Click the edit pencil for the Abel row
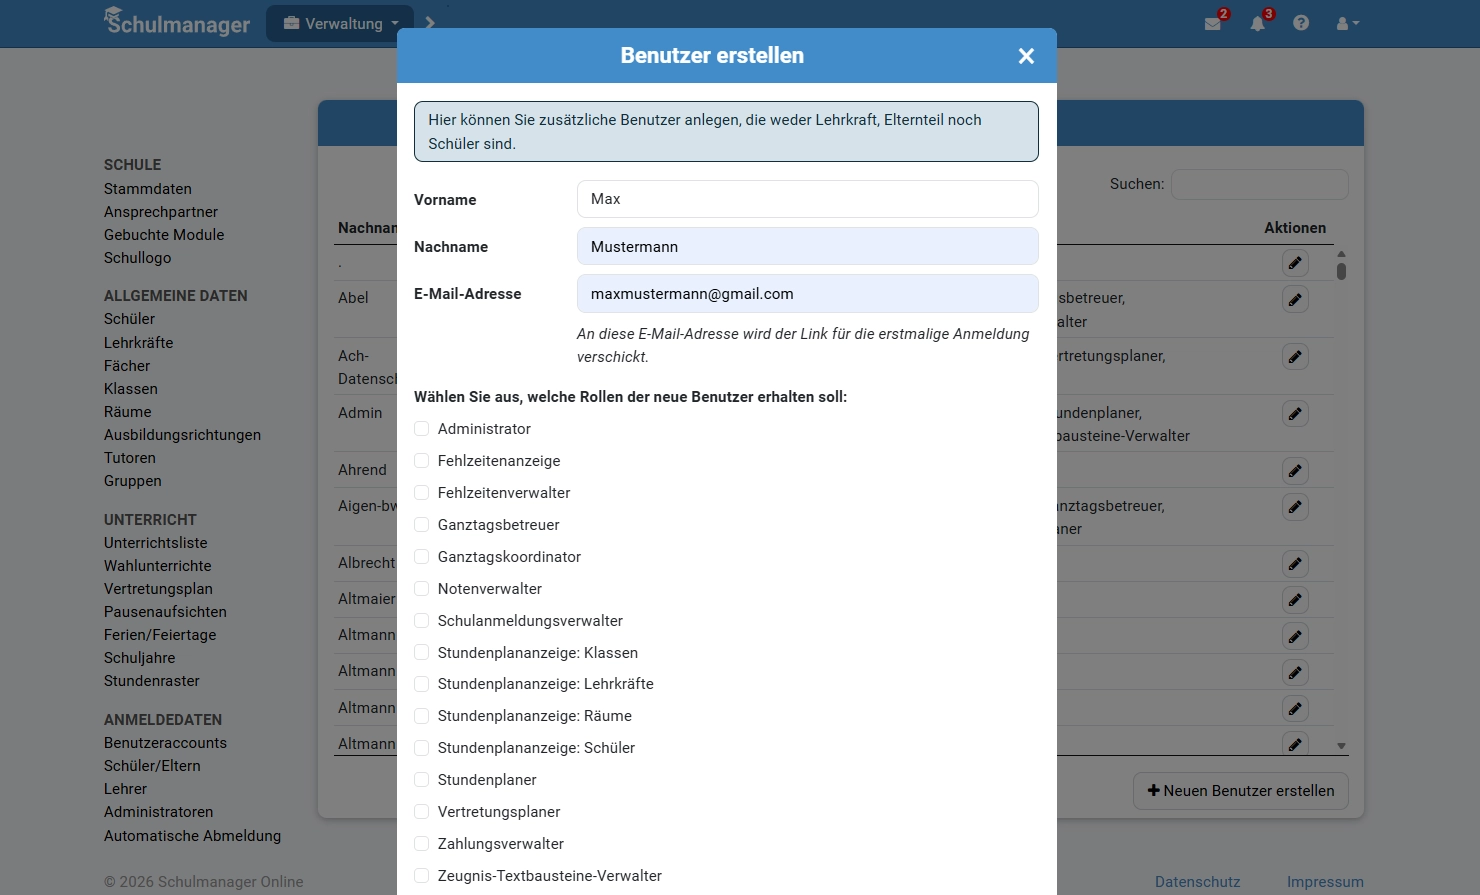This screenshot has width=1480, height=895. pyautogui.click(x=1295, y=300)
